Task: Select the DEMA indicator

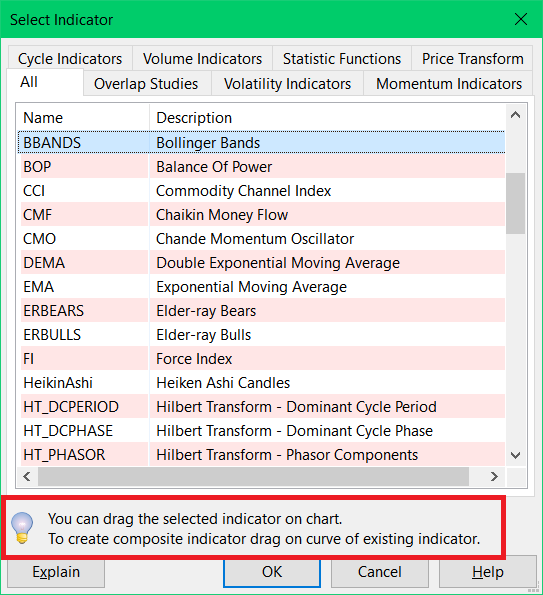Action: [261, 263]
